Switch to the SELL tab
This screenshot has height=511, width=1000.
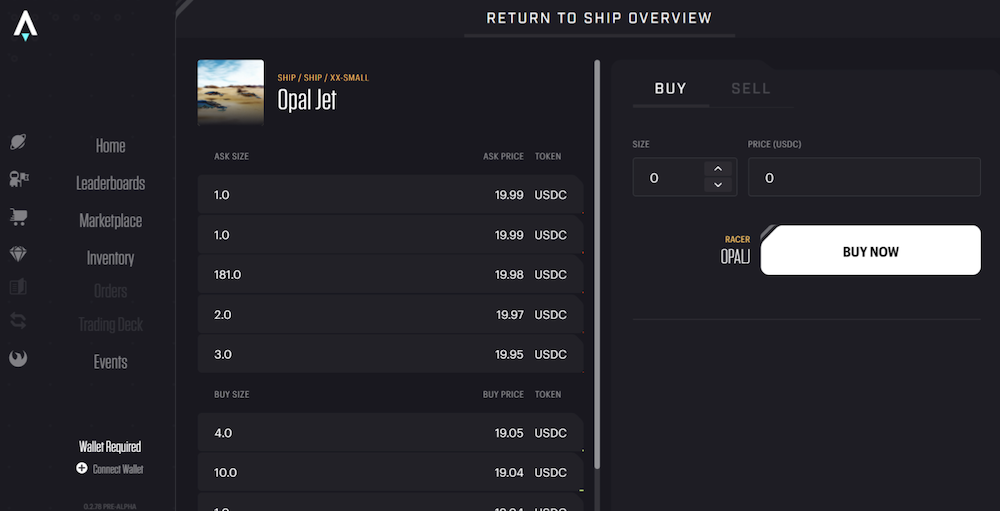click(x=751, y=89)
